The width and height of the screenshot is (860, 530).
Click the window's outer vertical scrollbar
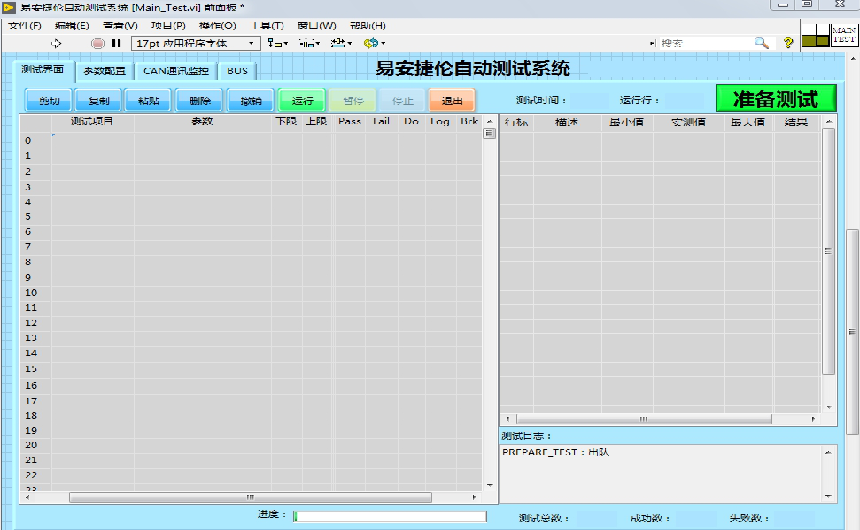point(852,332)
